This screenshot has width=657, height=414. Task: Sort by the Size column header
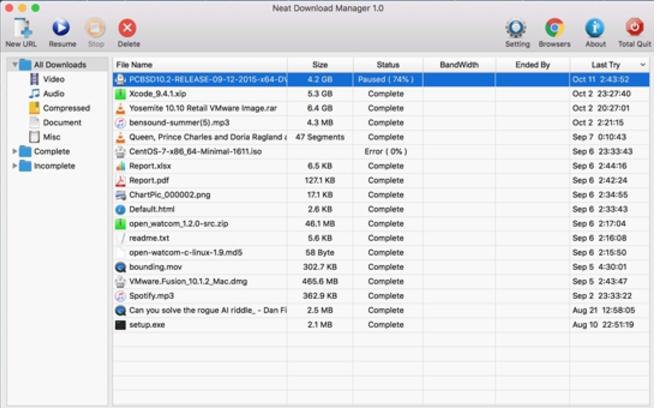point(319,65)
